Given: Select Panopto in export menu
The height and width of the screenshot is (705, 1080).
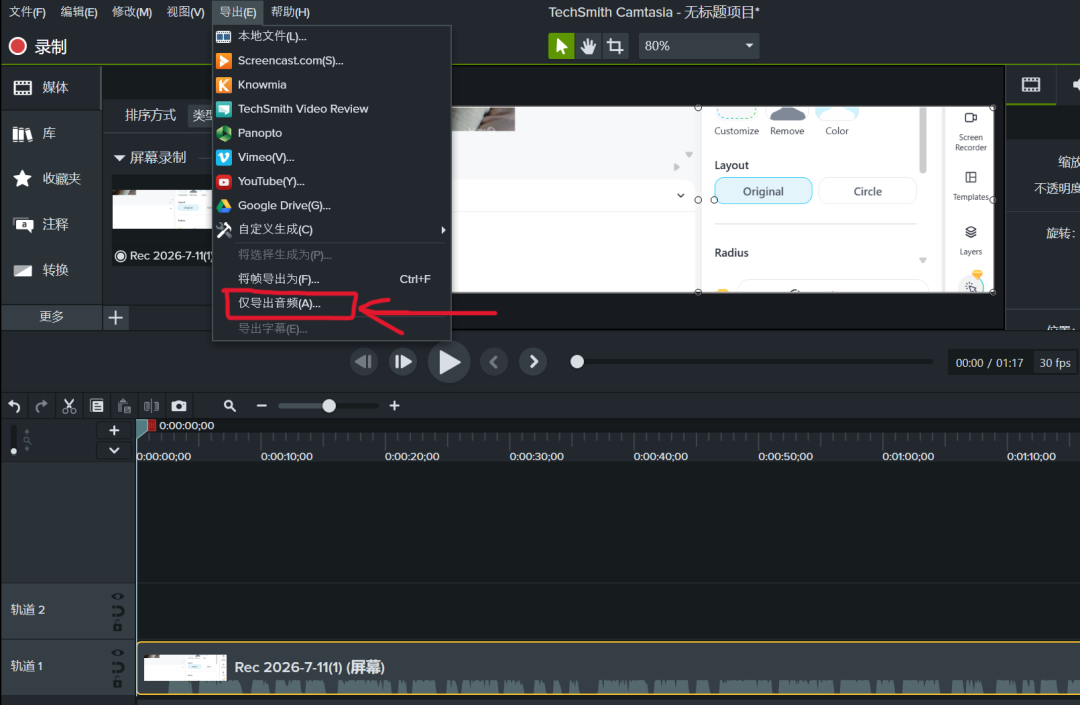Looking at the screenshot, I should [332, 133].
